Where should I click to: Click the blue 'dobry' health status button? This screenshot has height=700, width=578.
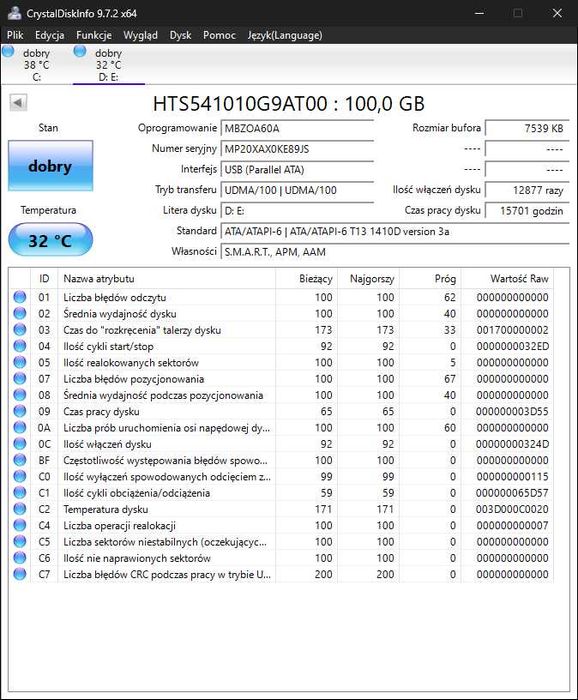click(x=50, y=166)
